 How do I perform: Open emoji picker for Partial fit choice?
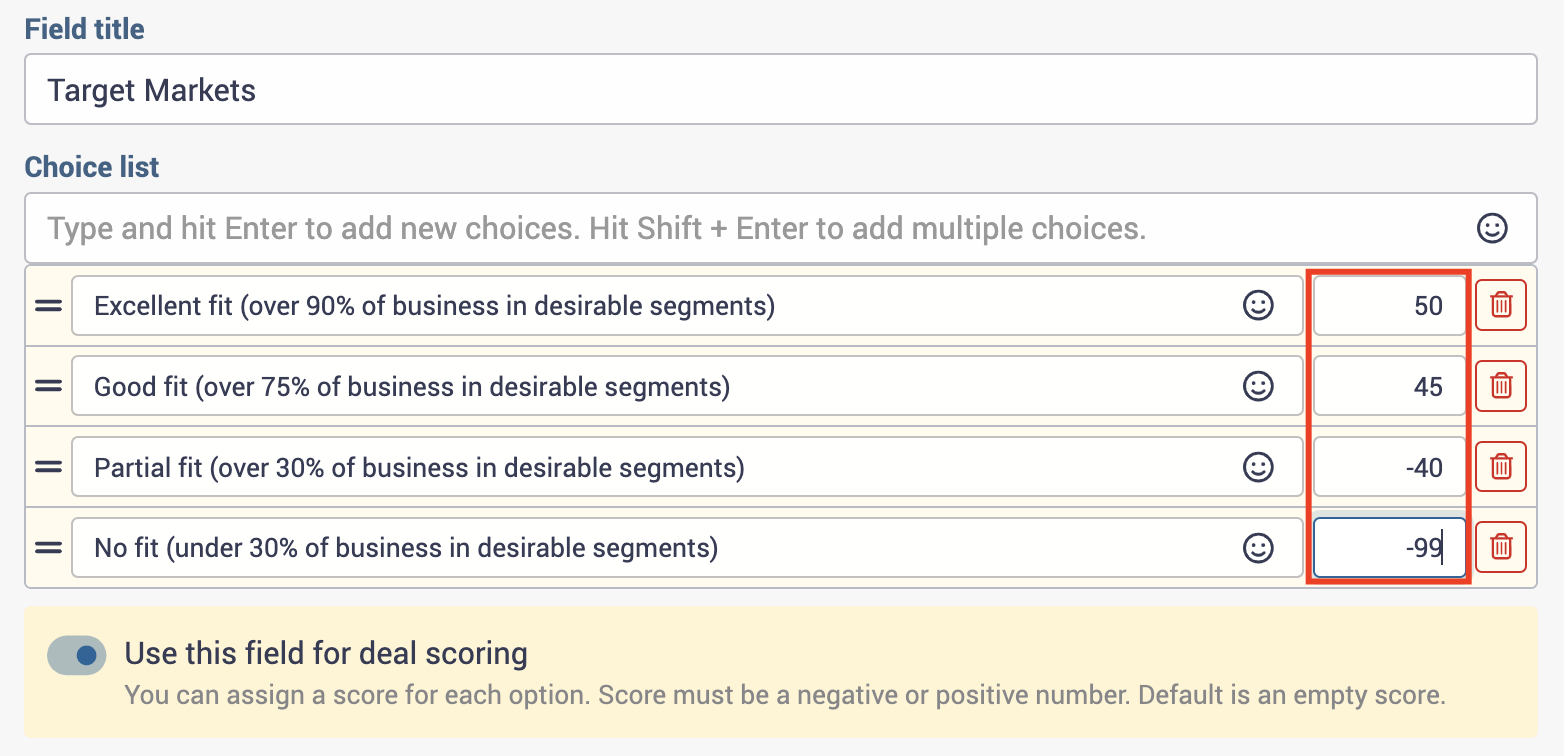tap(1257, 467)
